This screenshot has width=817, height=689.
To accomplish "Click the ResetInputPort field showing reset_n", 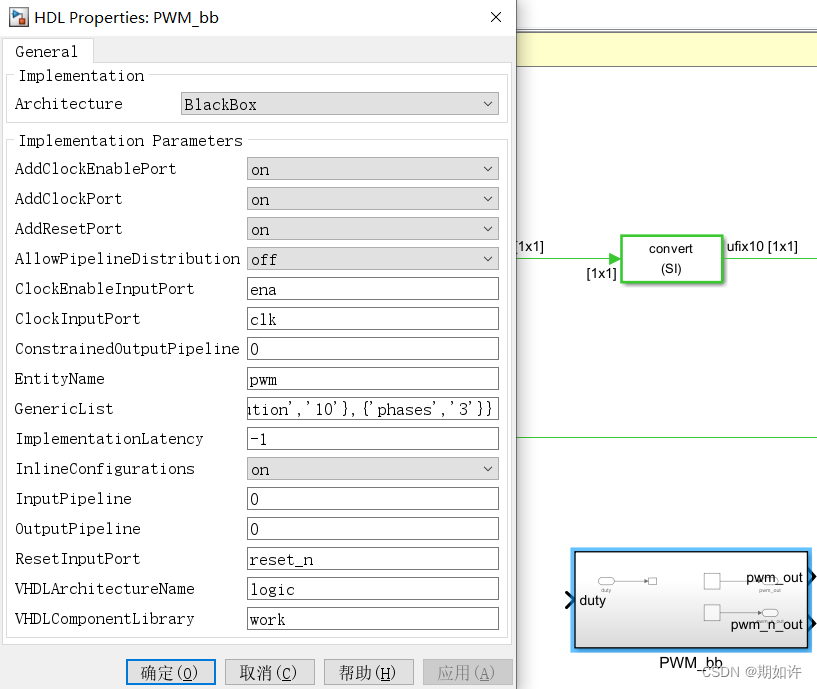I will coord(372,558).
